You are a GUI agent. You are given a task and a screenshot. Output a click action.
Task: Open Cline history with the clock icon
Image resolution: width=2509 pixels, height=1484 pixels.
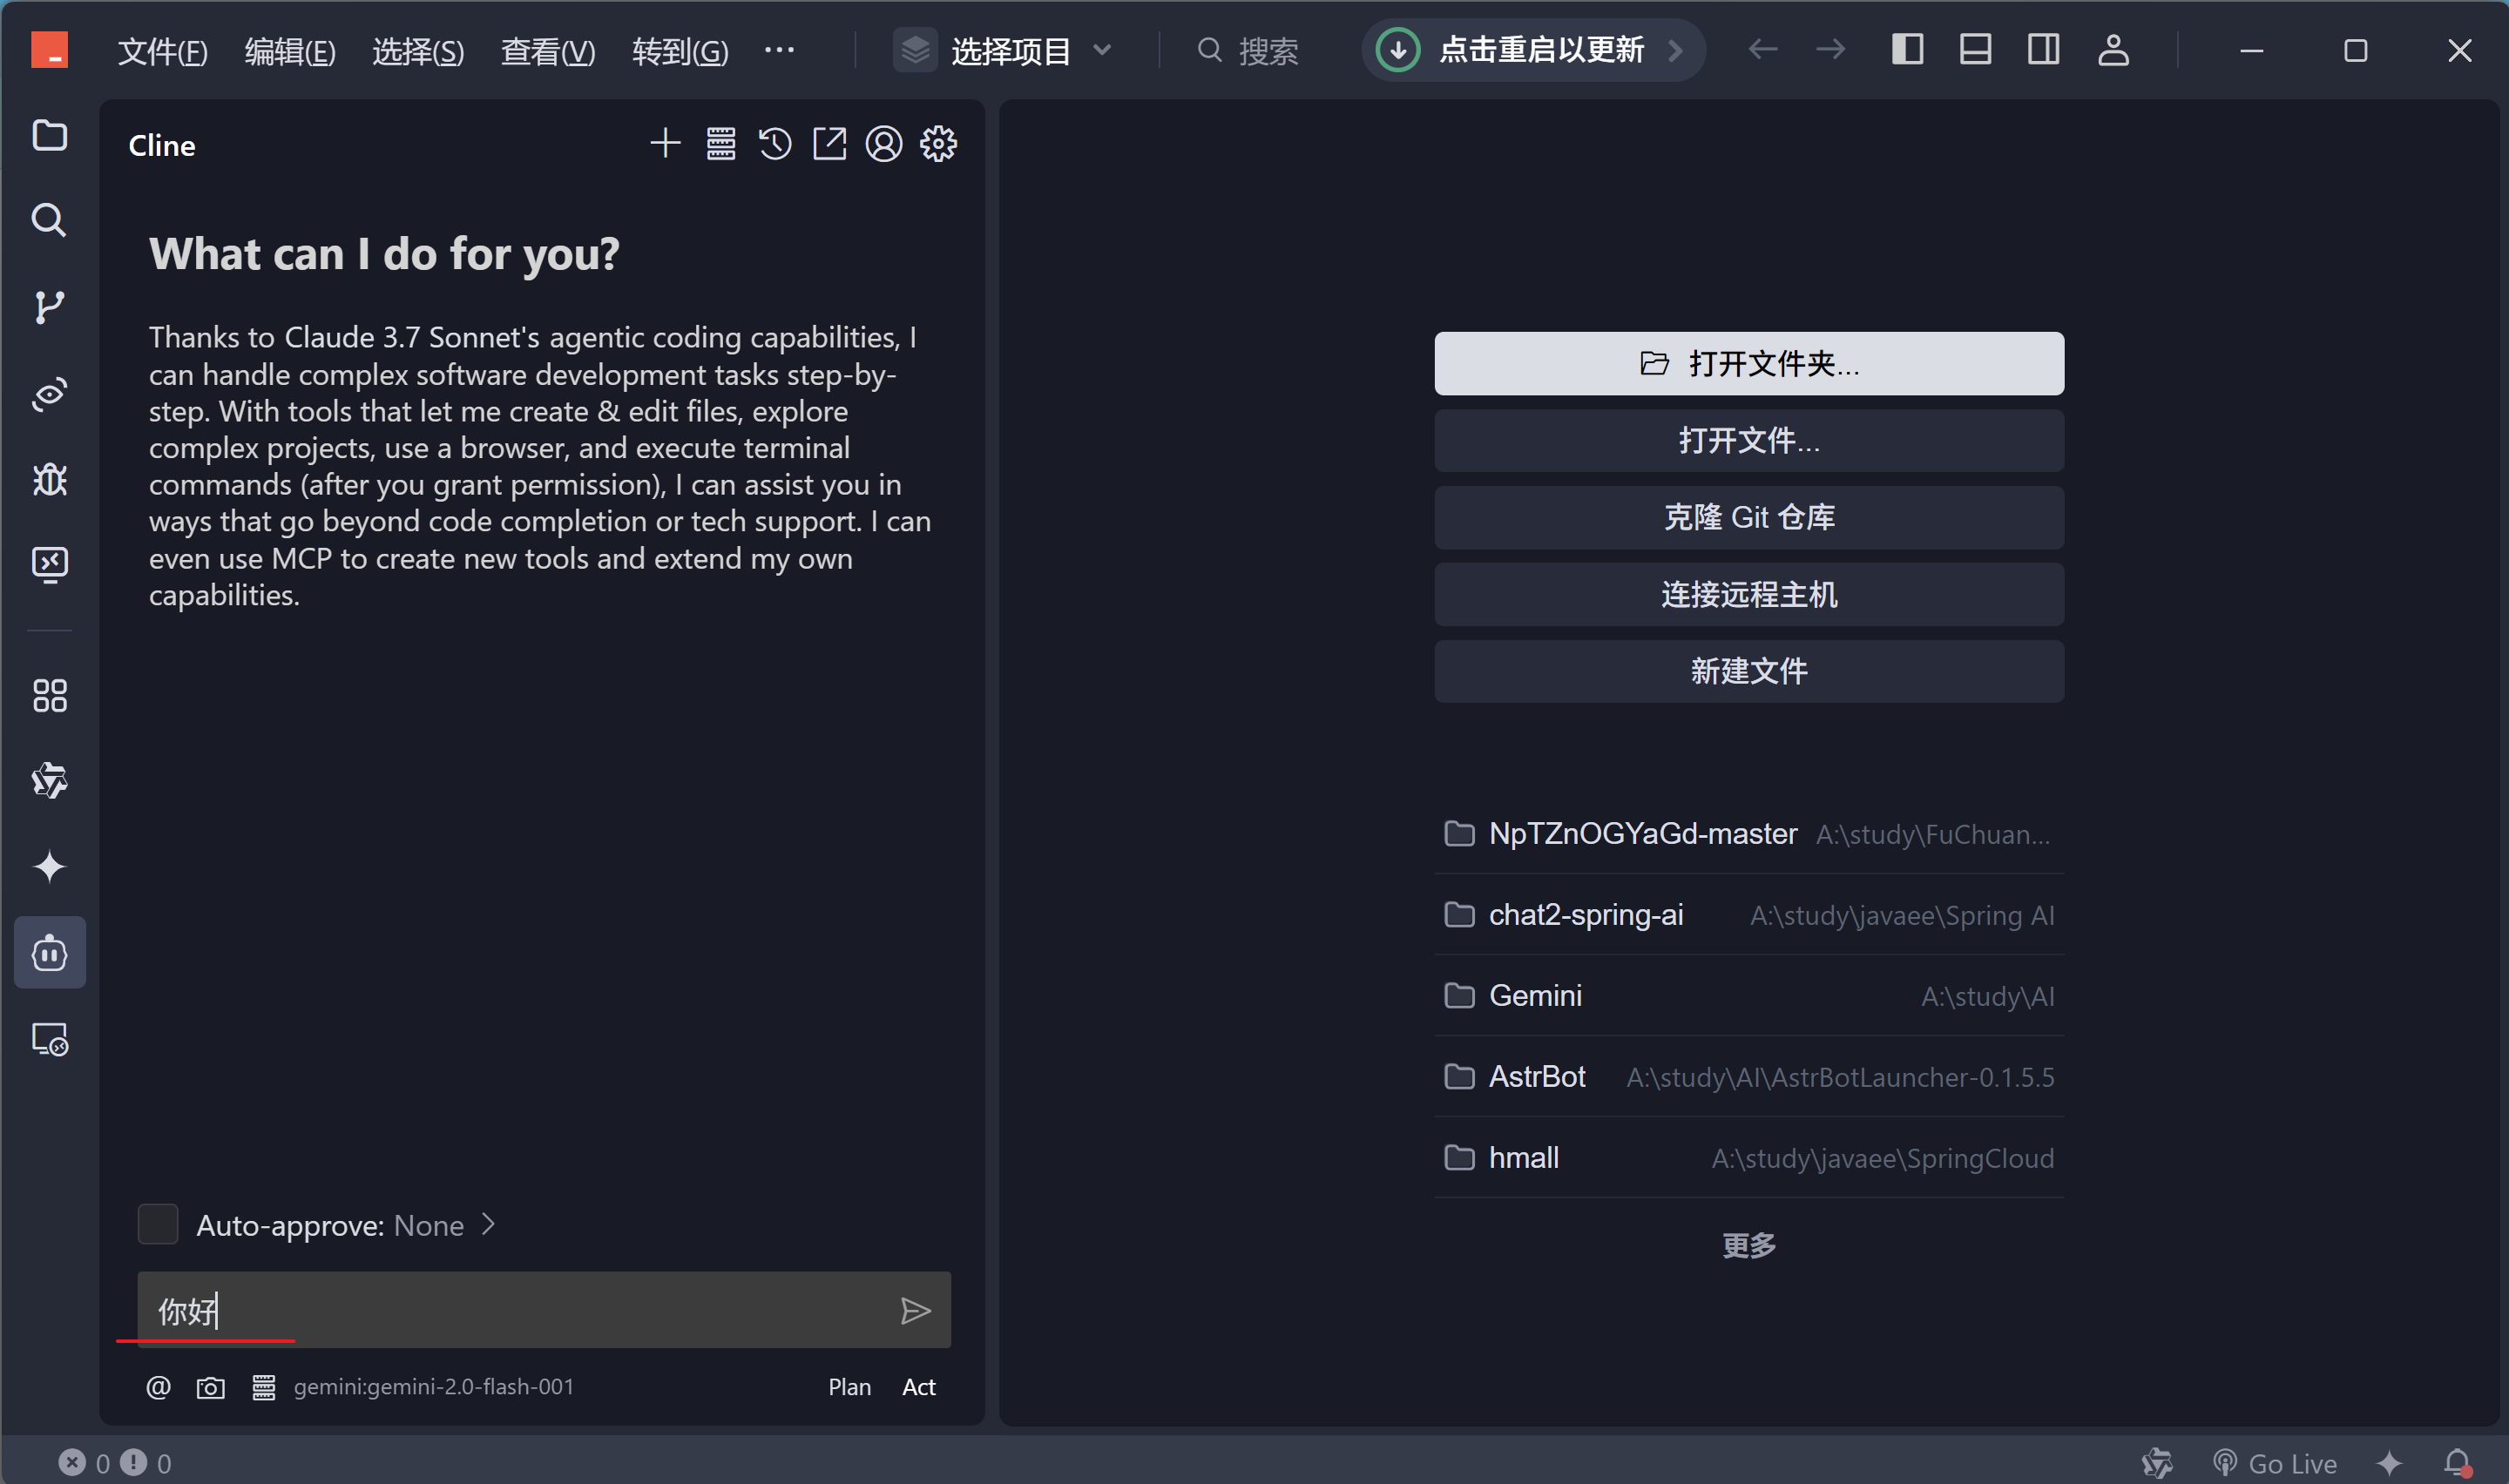coord(775,144)
